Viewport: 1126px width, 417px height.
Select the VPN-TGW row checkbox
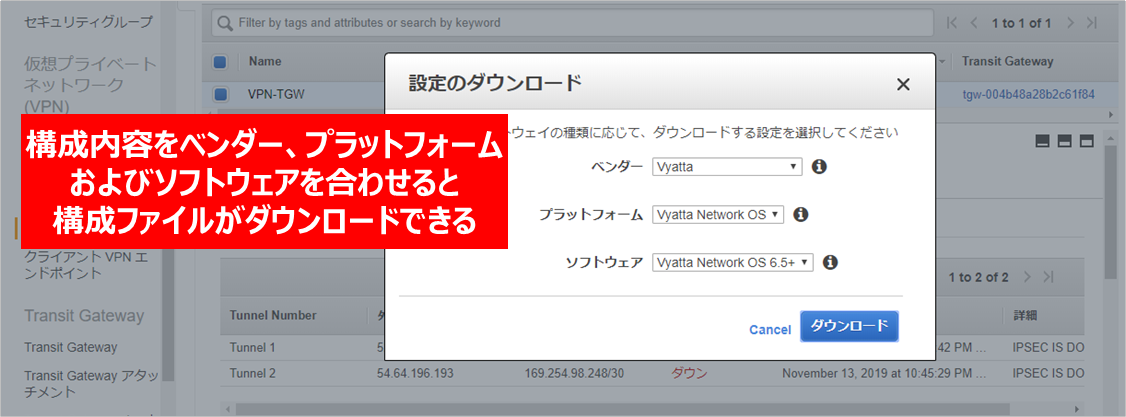coord(220,95)
